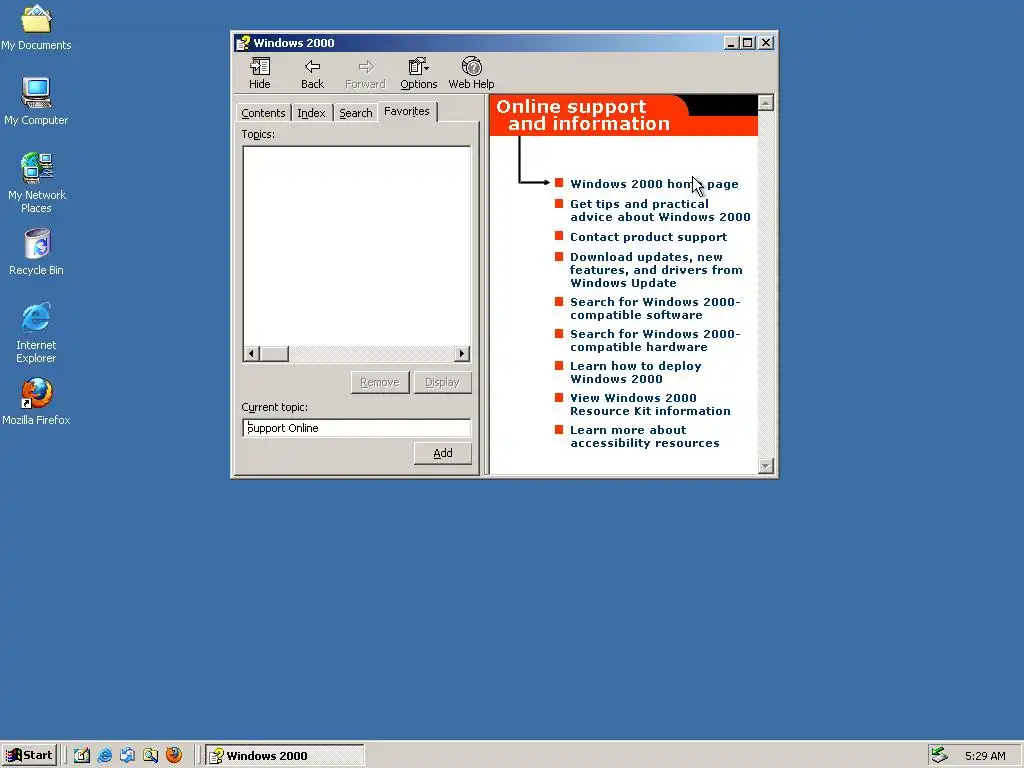Open Contact product support link
Image resolution: width=1024 pixels, height=768 pixels.
click(648, 237)
